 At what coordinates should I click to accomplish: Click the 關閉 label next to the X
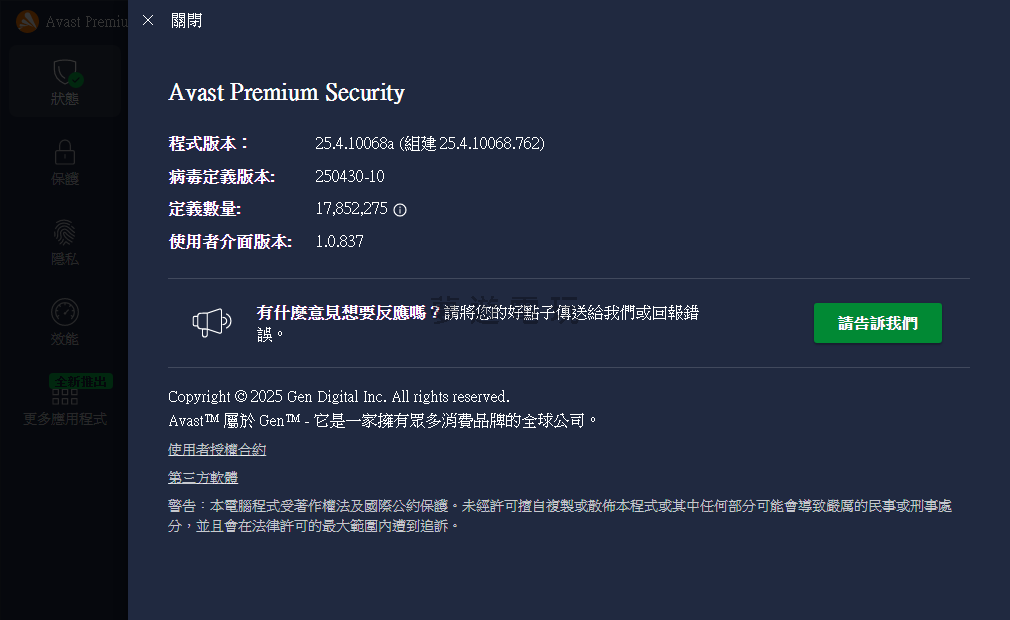point(187,21)
